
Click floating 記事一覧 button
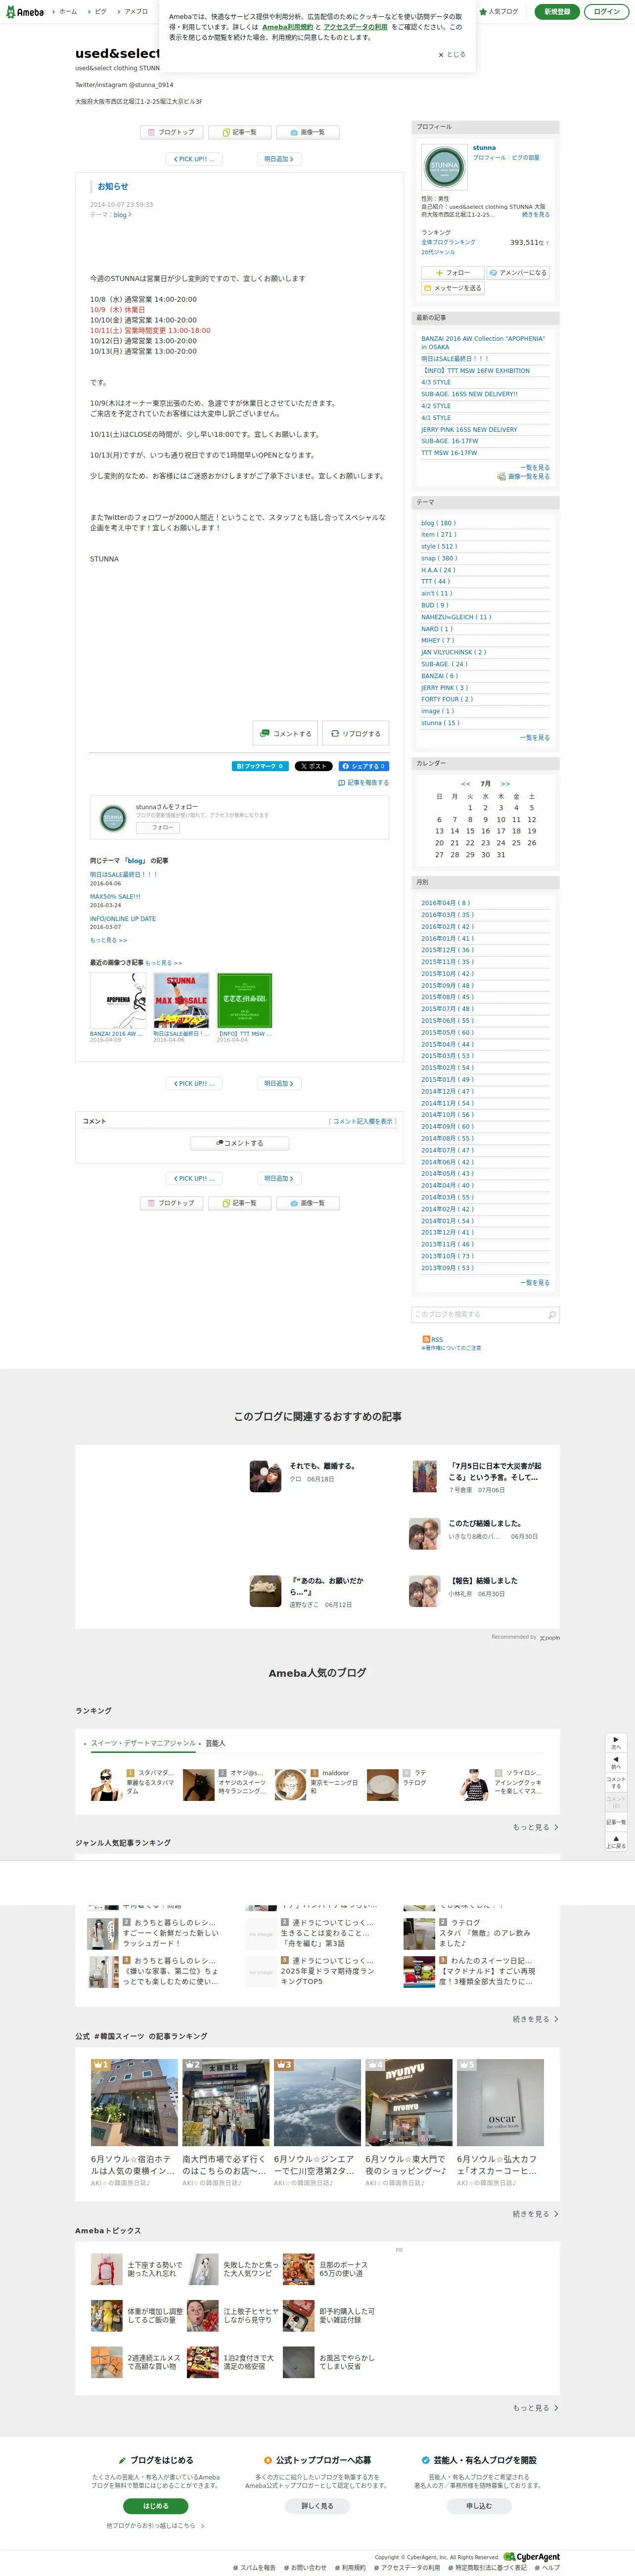tap(616, 1822)
